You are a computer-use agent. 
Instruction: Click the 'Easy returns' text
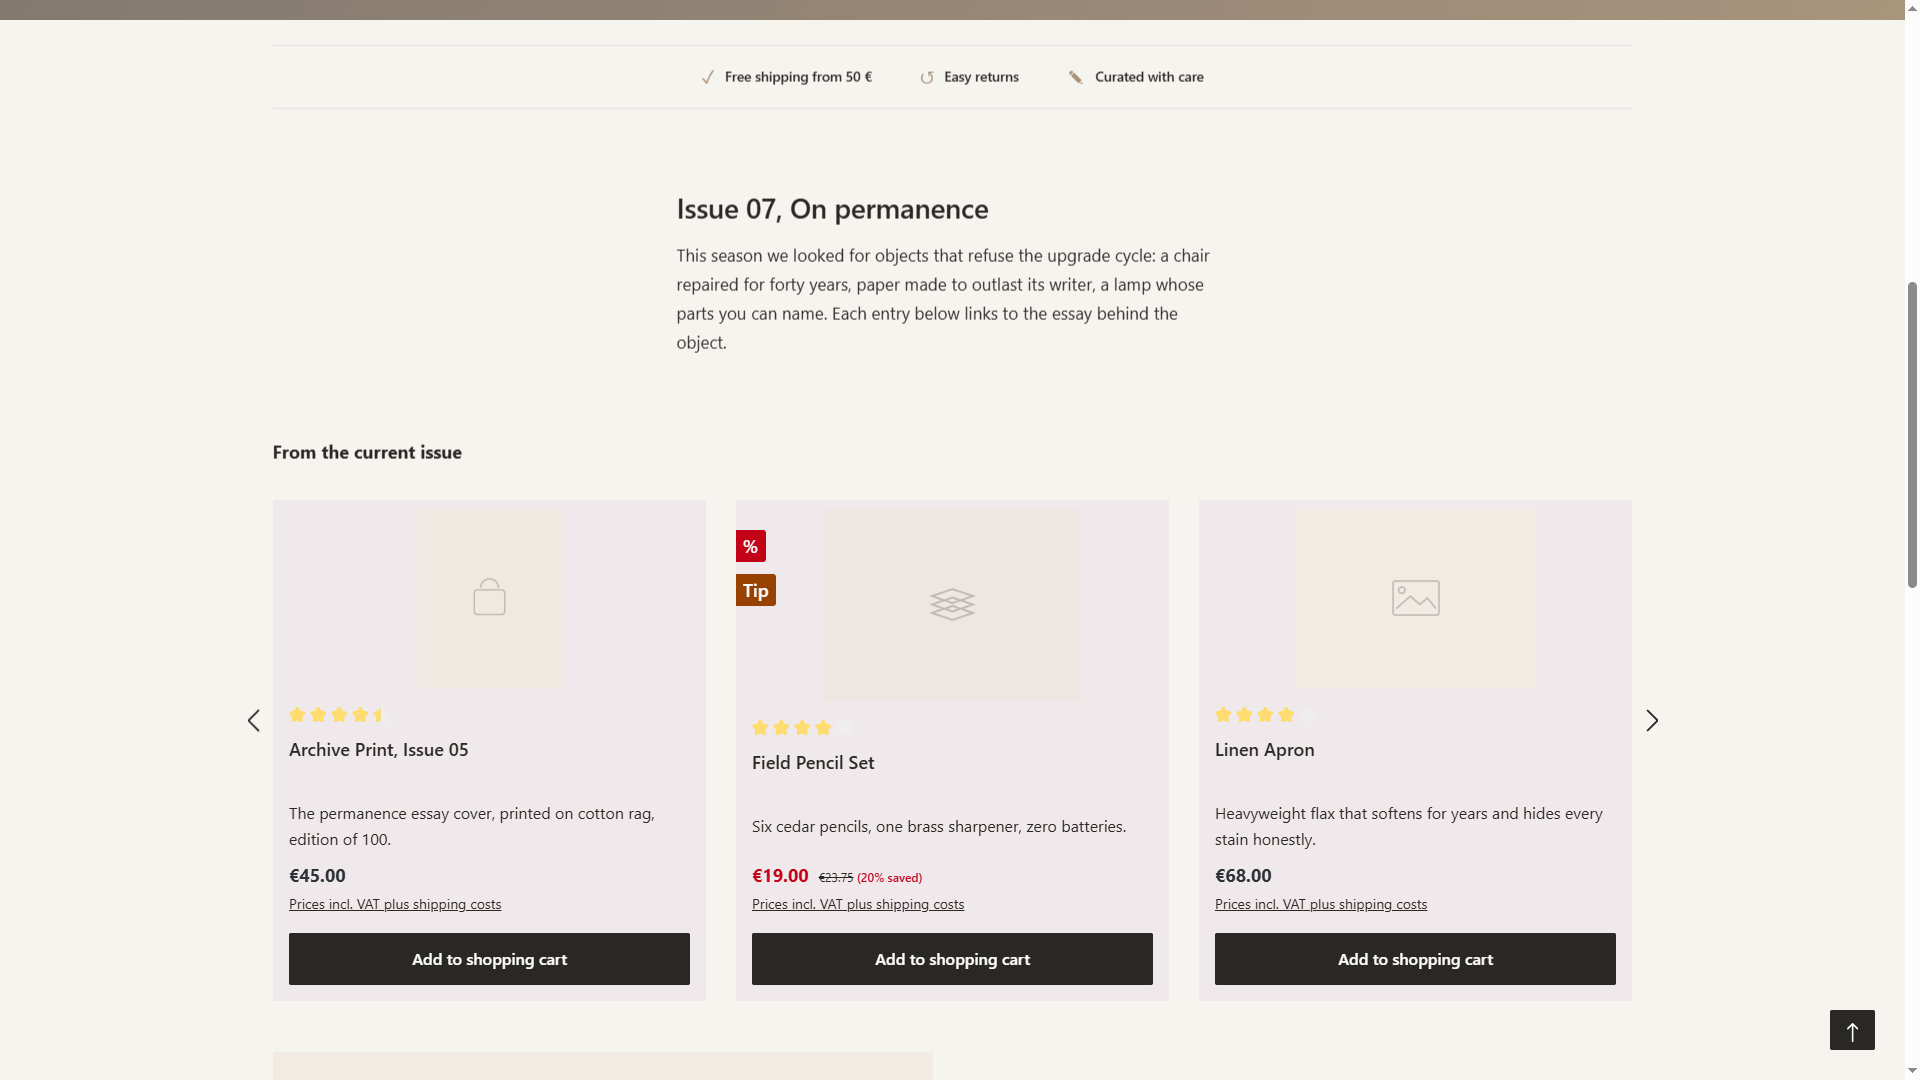[981, 77]
